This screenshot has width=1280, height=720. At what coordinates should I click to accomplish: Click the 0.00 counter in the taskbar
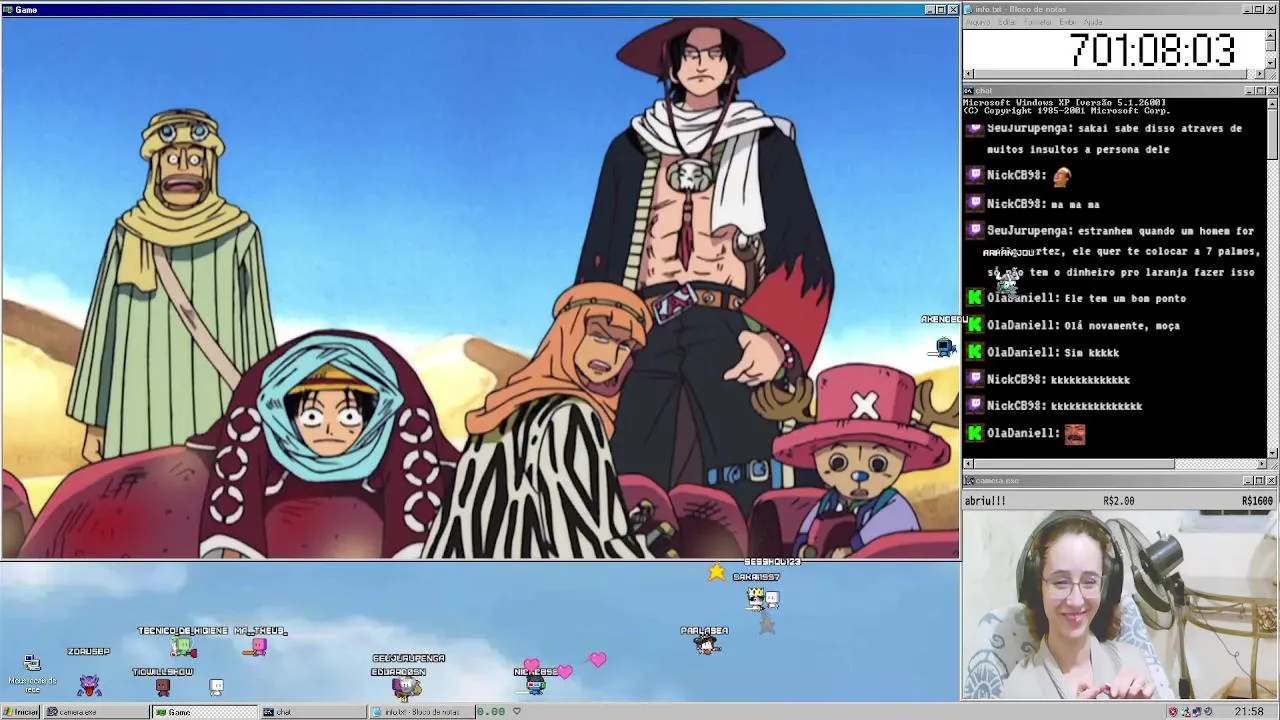click(491, 712)
